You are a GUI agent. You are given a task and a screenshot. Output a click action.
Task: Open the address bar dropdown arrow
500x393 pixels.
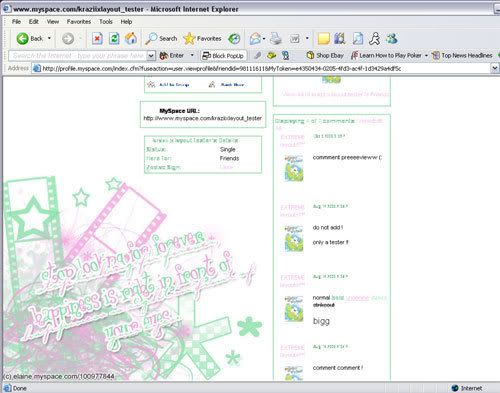pyautogui.click(x=495, y=68)
